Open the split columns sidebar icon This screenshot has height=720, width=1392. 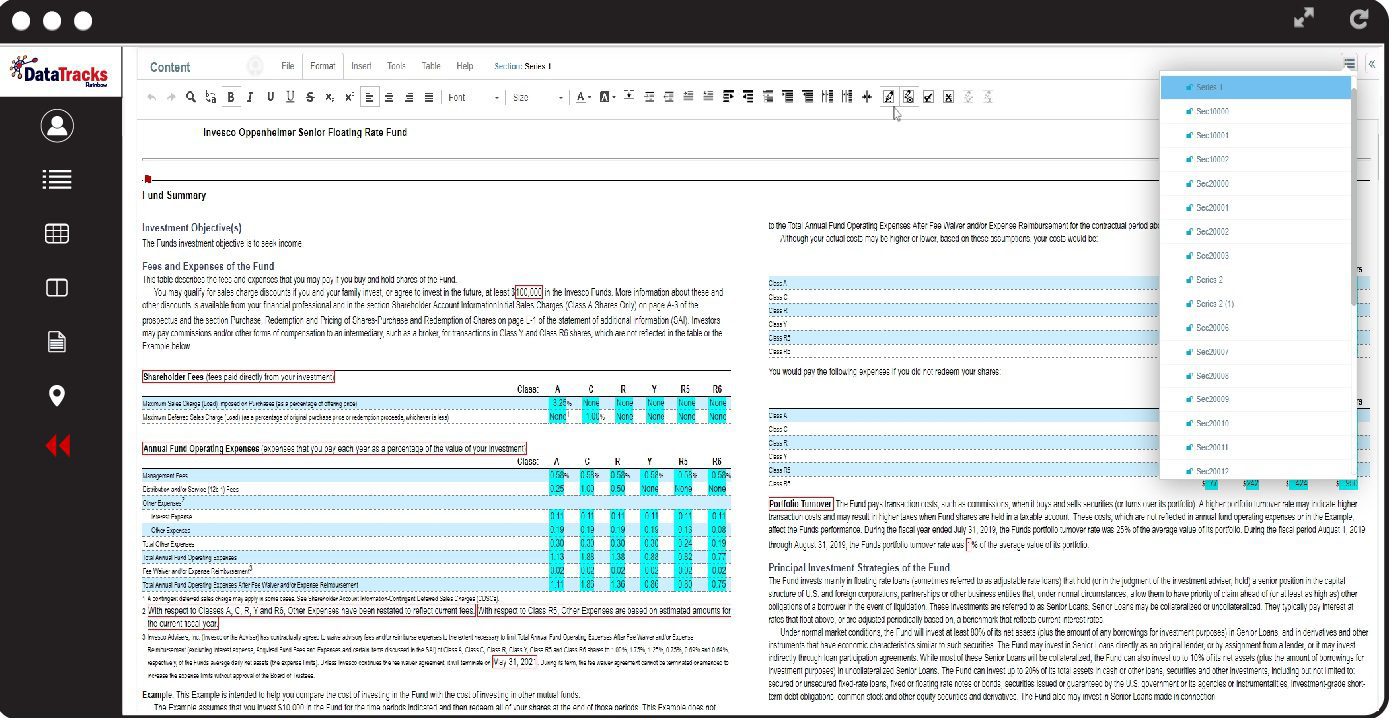click(x=57, y=288)
